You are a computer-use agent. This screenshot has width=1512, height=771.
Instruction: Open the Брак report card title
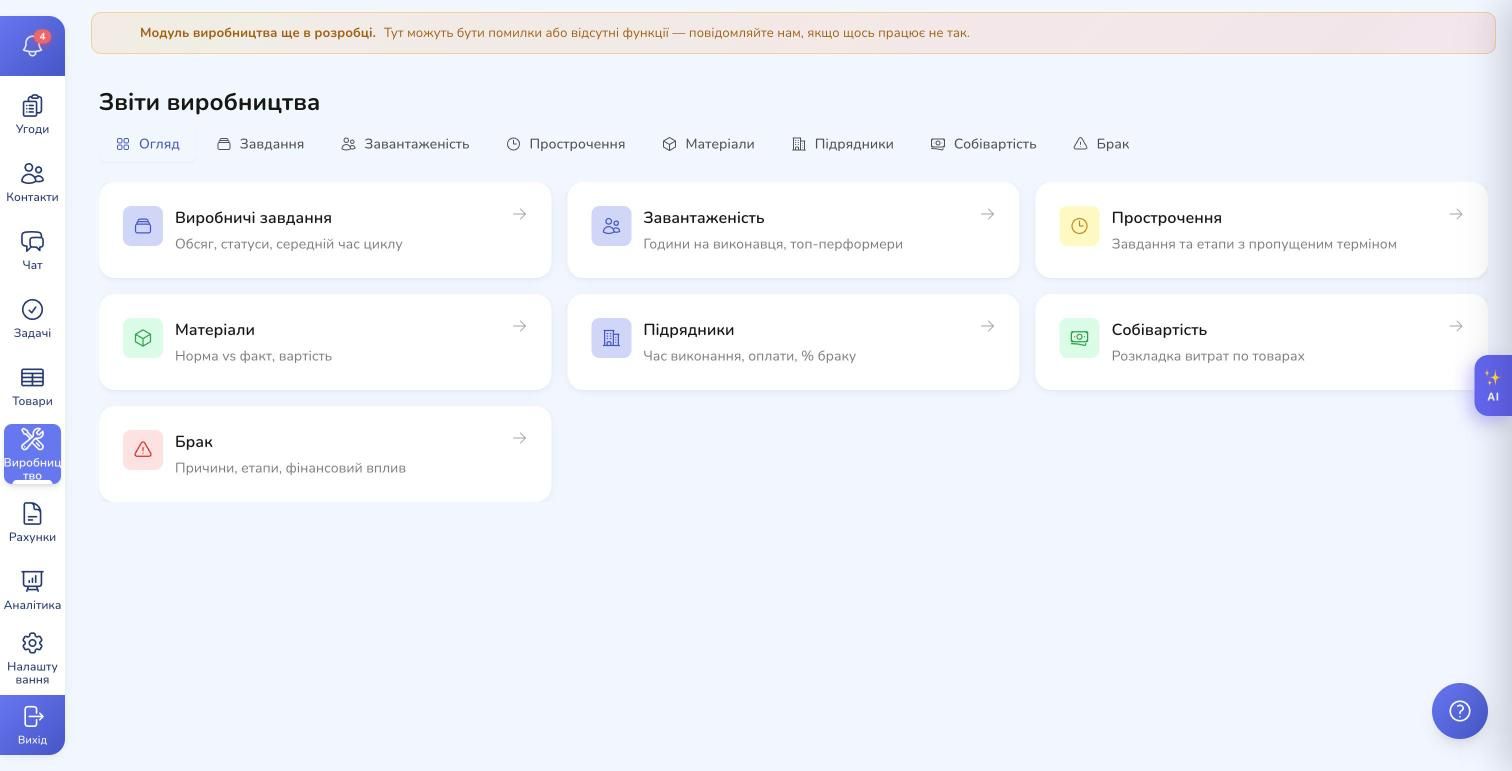click(x=194, y=442)
